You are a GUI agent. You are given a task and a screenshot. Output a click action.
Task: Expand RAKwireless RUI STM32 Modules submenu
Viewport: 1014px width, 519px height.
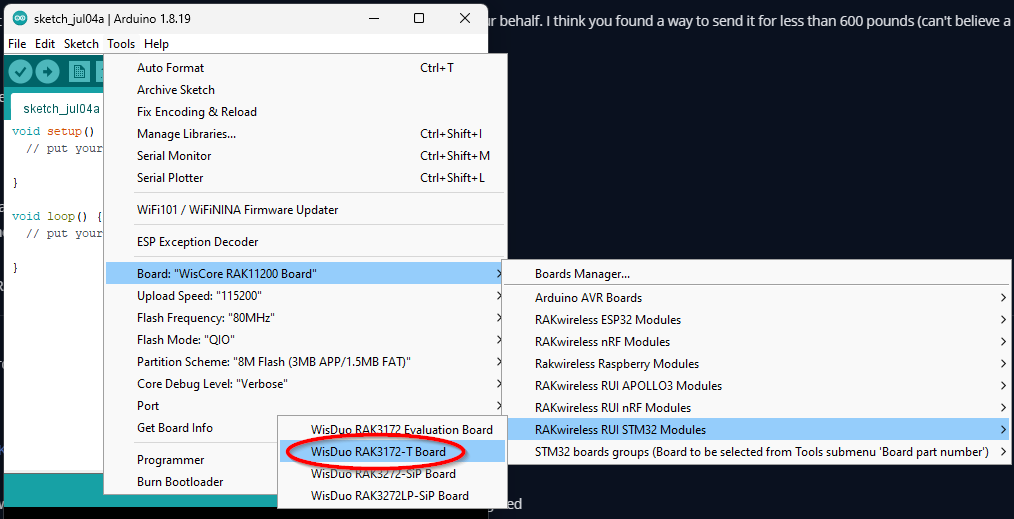pos(620,430)
